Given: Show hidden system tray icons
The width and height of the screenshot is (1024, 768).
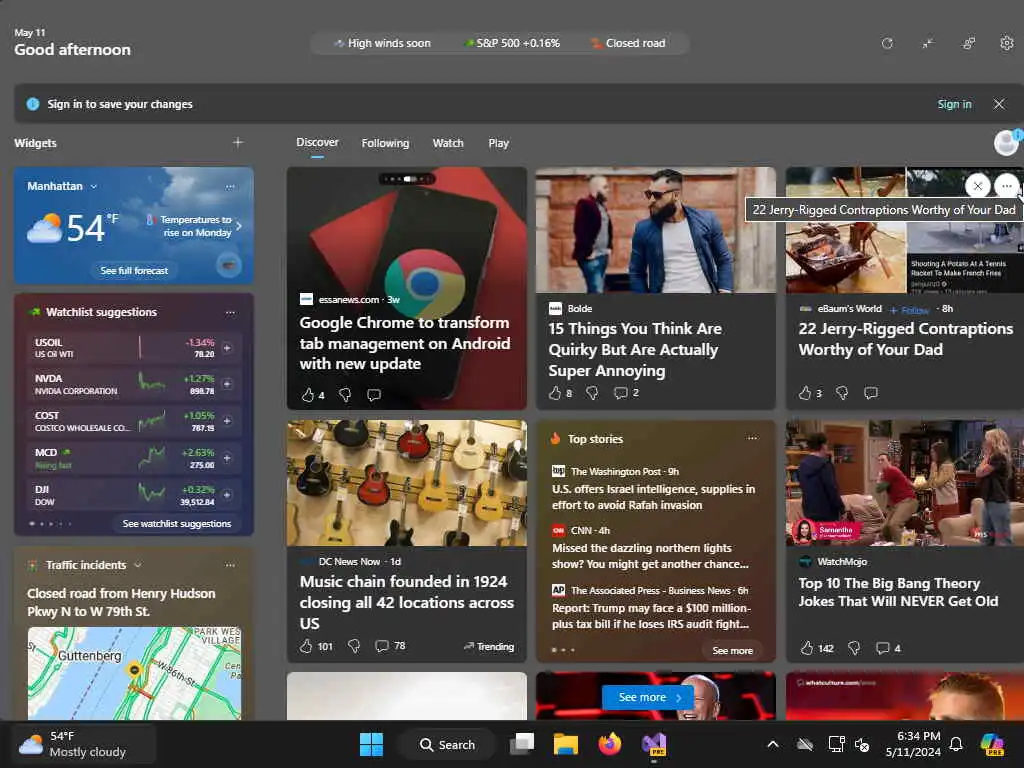Looking at the screenshot, I should pyautogui.click(x=773, y=744).
